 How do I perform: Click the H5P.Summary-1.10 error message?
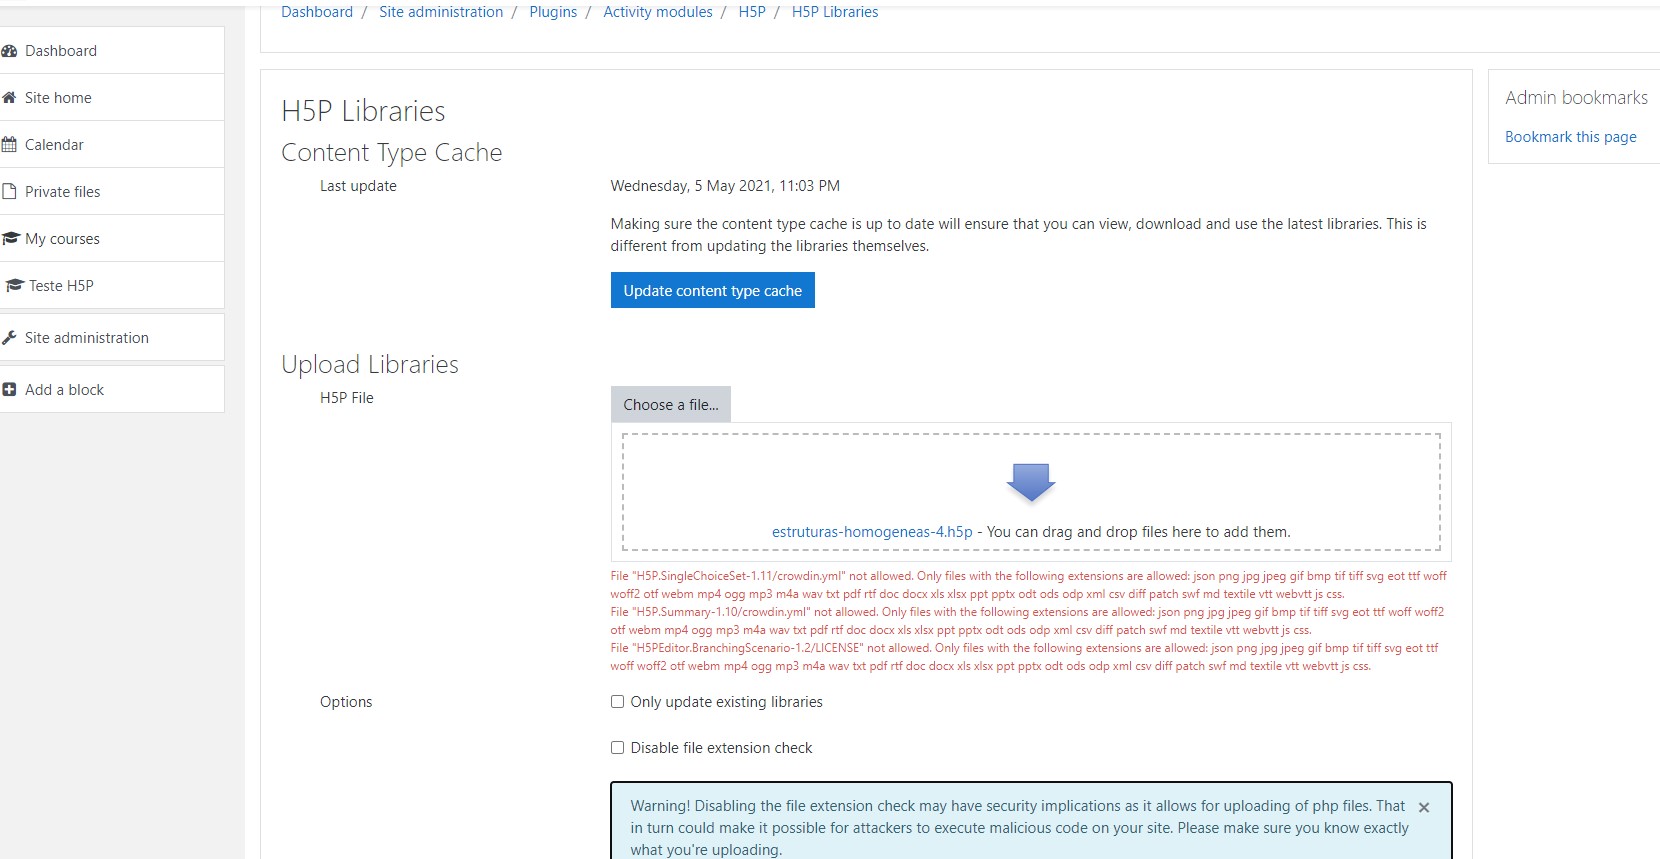coord(1028,621)
